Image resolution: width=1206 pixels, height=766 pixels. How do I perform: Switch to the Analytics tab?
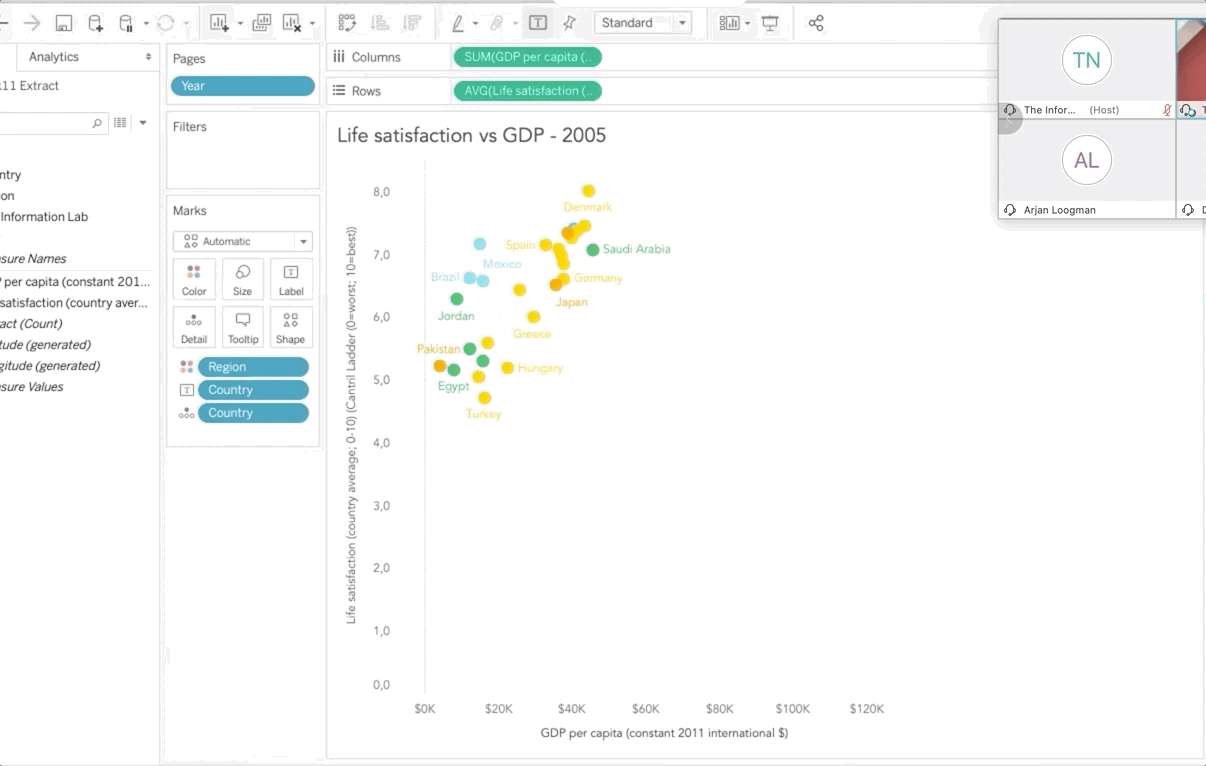pos(54,57)
